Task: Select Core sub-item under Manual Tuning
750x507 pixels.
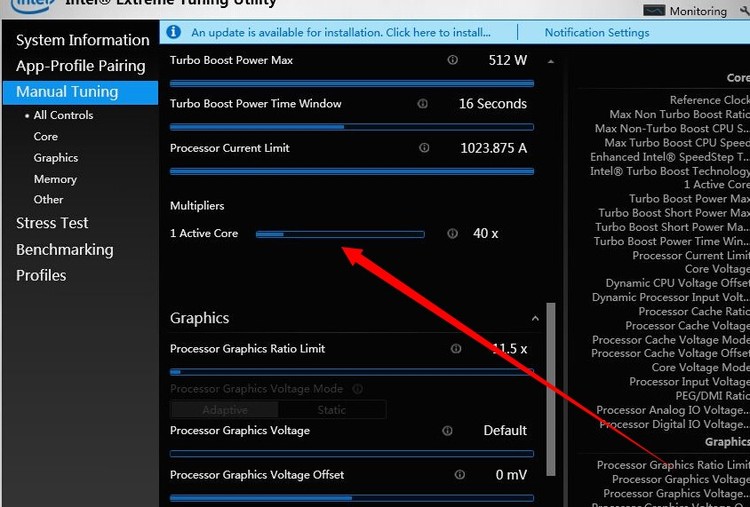Action: (45, 136)
